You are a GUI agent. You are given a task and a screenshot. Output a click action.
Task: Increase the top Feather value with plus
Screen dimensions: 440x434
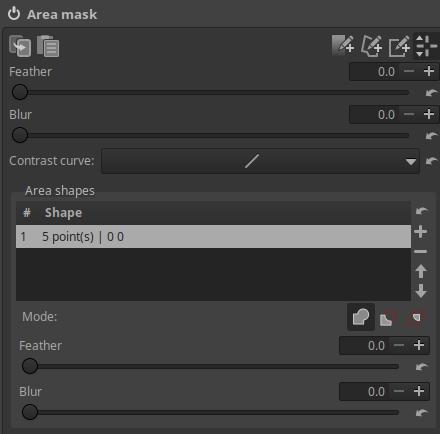(x=429, y=71)
